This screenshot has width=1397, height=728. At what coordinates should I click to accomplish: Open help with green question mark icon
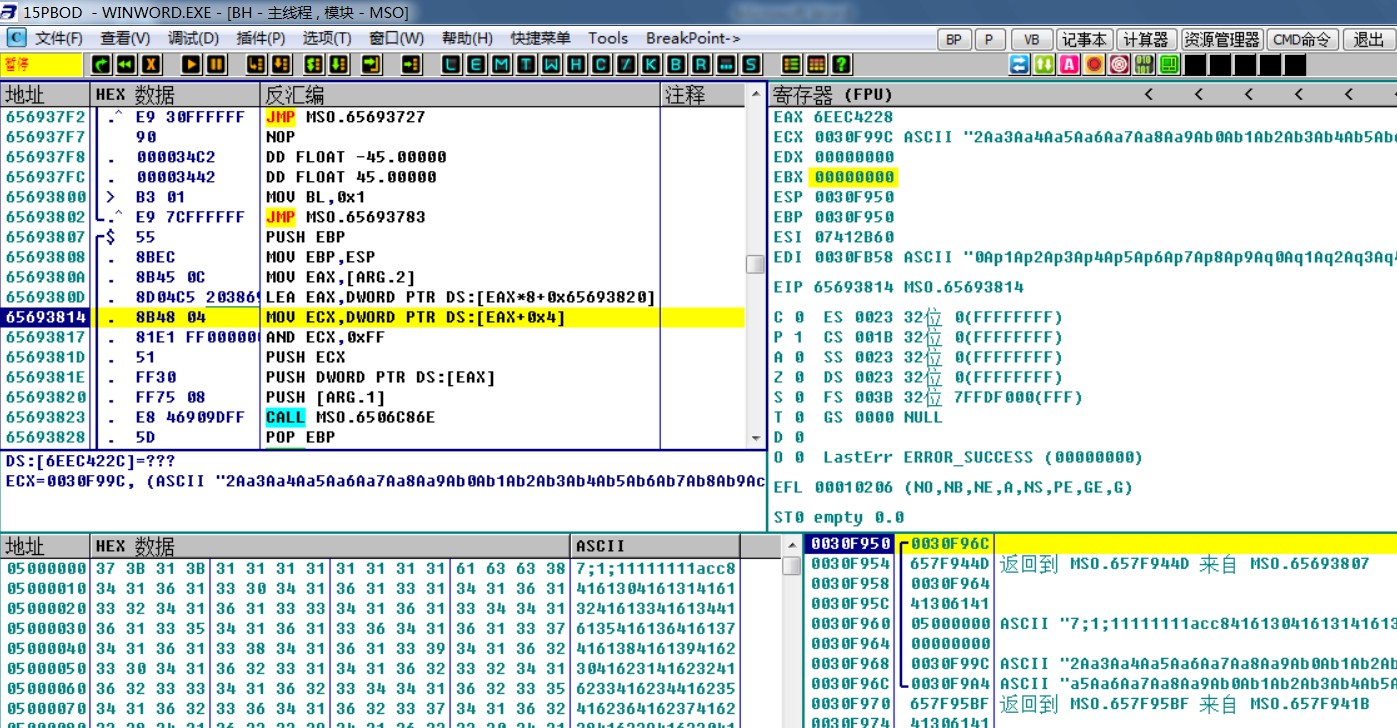(x=842, y=64)
